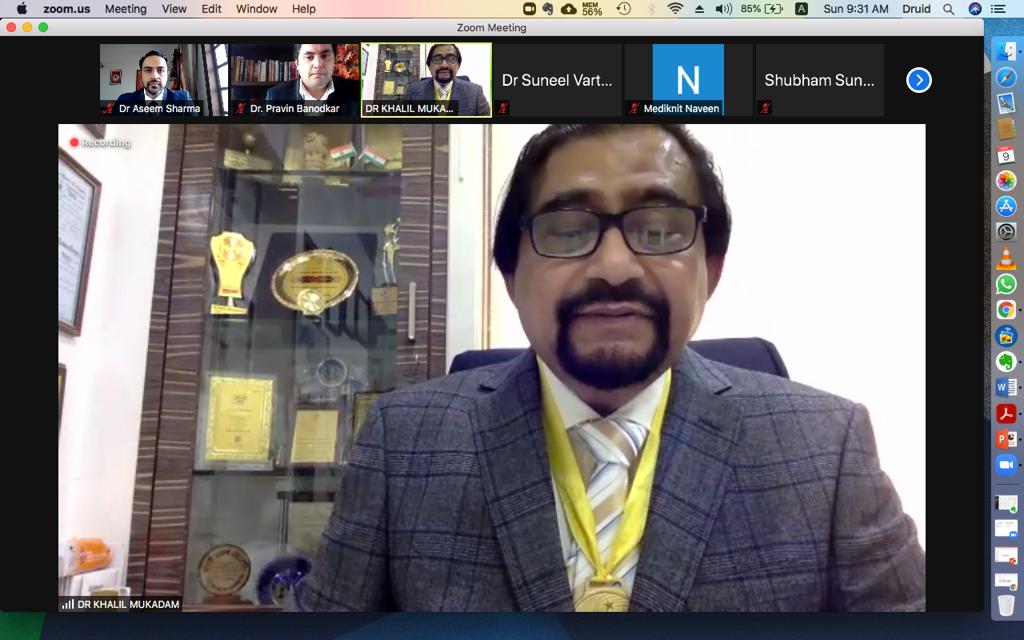Image resolution: width=1024 pixels, height=640 pixels.
Task: Select Mediknit Naveen participant tile
Action: point(688,80)
